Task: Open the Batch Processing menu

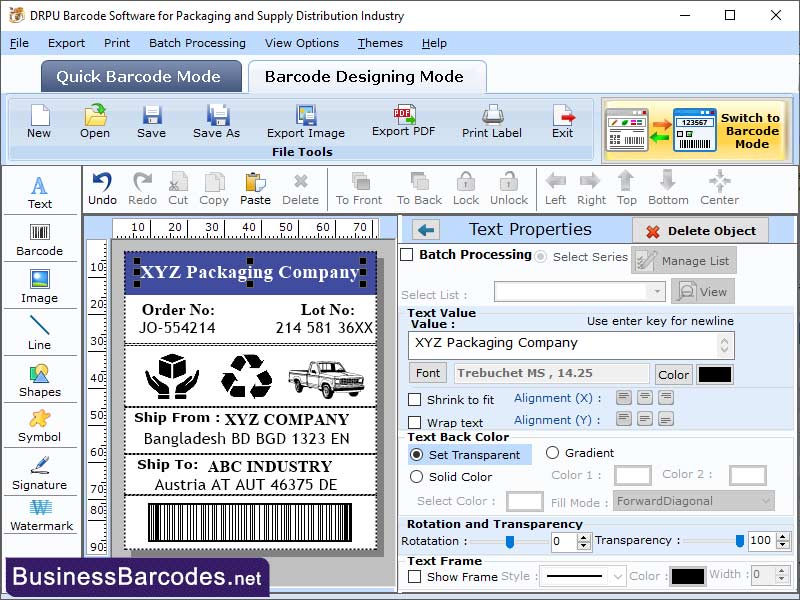Action: [197, 43]
